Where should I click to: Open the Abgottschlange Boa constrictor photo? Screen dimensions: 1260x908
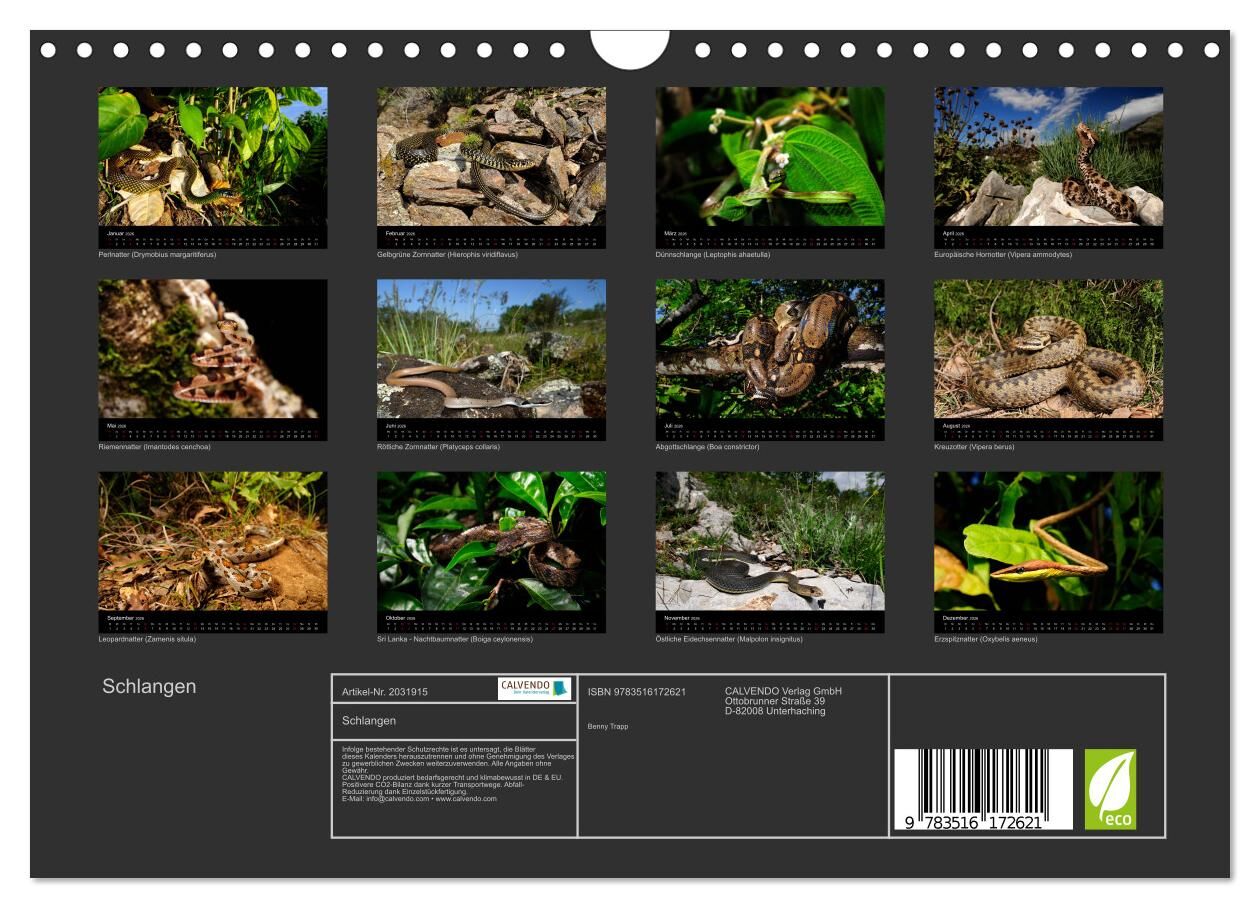click(770, 349)
